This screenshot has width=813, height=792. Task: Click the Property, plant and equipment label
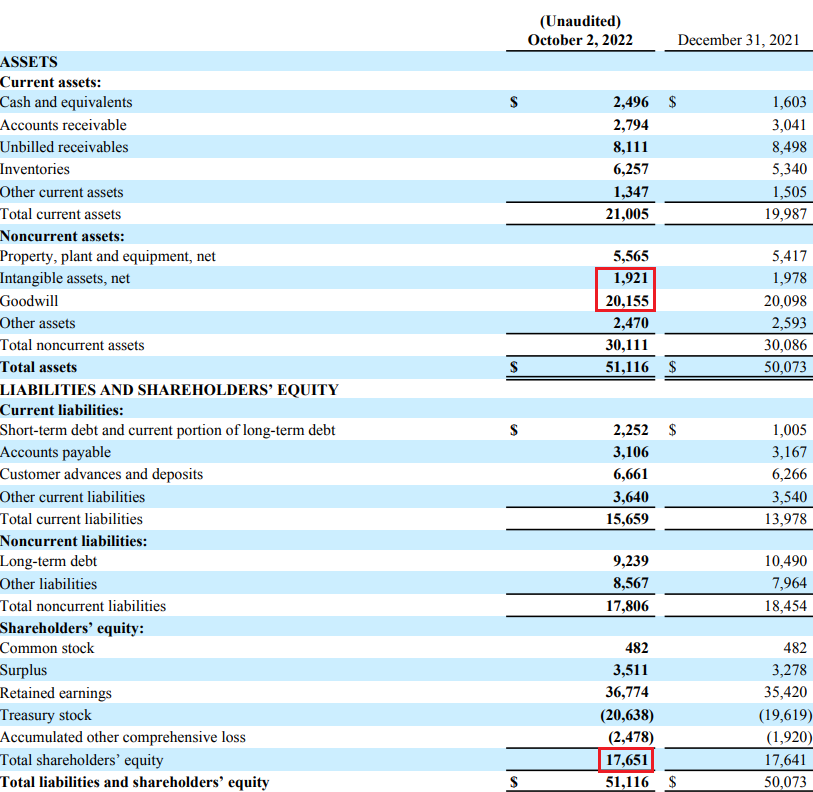[108, 256]
